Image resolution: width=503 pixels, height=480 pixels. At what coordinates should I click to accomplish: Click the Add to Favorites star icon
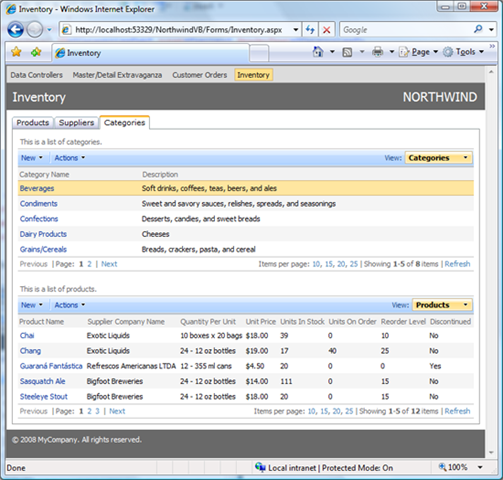pyautogui.click(x=36, y=52)
